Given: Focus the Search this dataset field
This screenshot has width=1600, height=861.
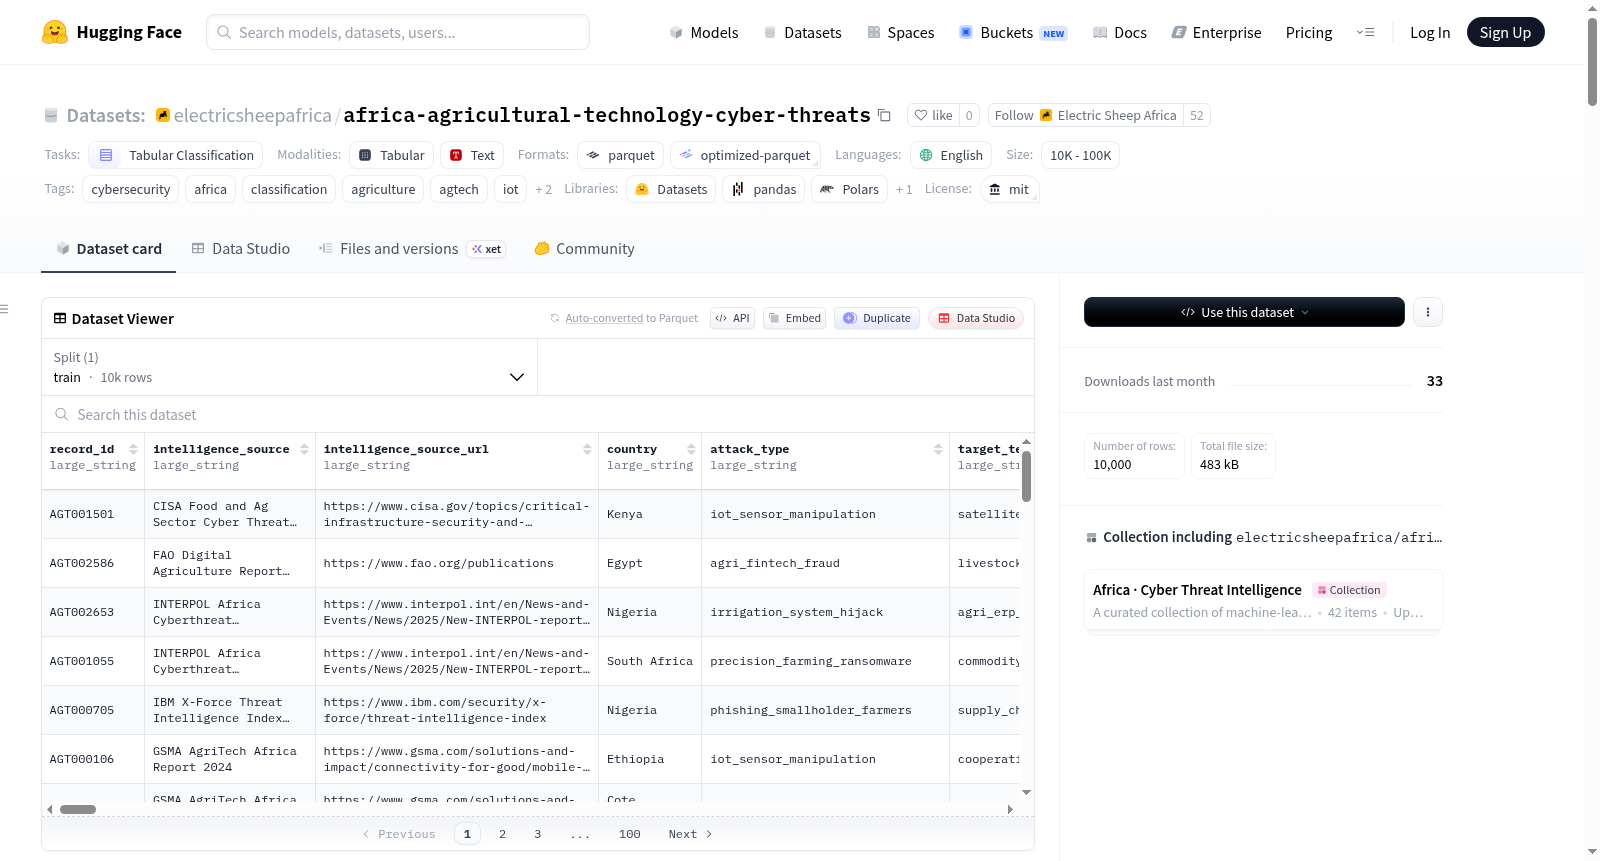Looking at the screenshot, I should pyautogui.click(x=538, y=414).
